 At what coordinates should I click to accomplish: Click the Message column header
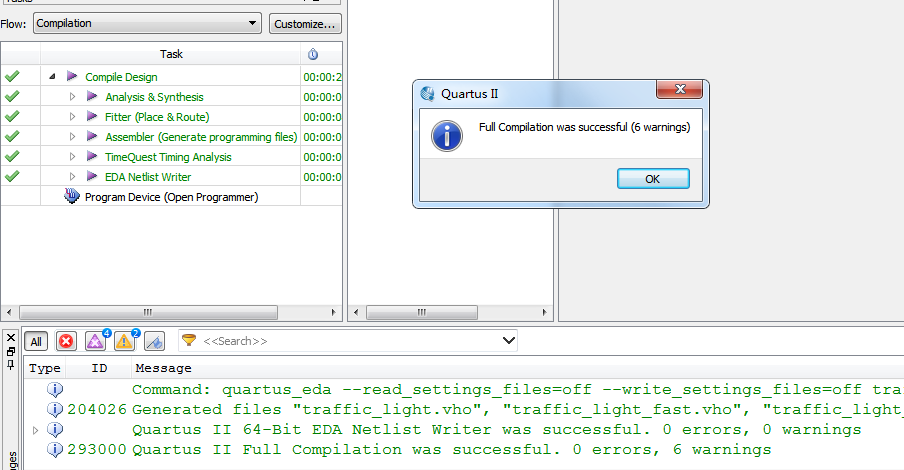pyautogui.click(x=163, y=368)
